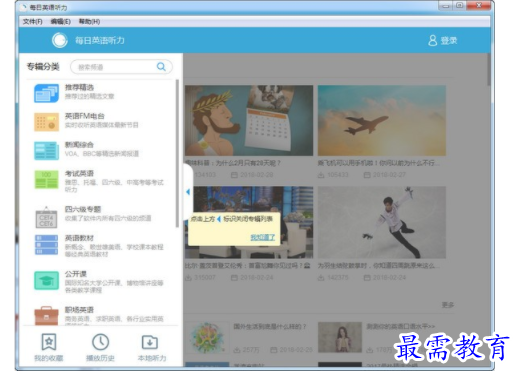Click the 更多 more link
Screen dimensions: 518x379
click(x=448, y=305)
